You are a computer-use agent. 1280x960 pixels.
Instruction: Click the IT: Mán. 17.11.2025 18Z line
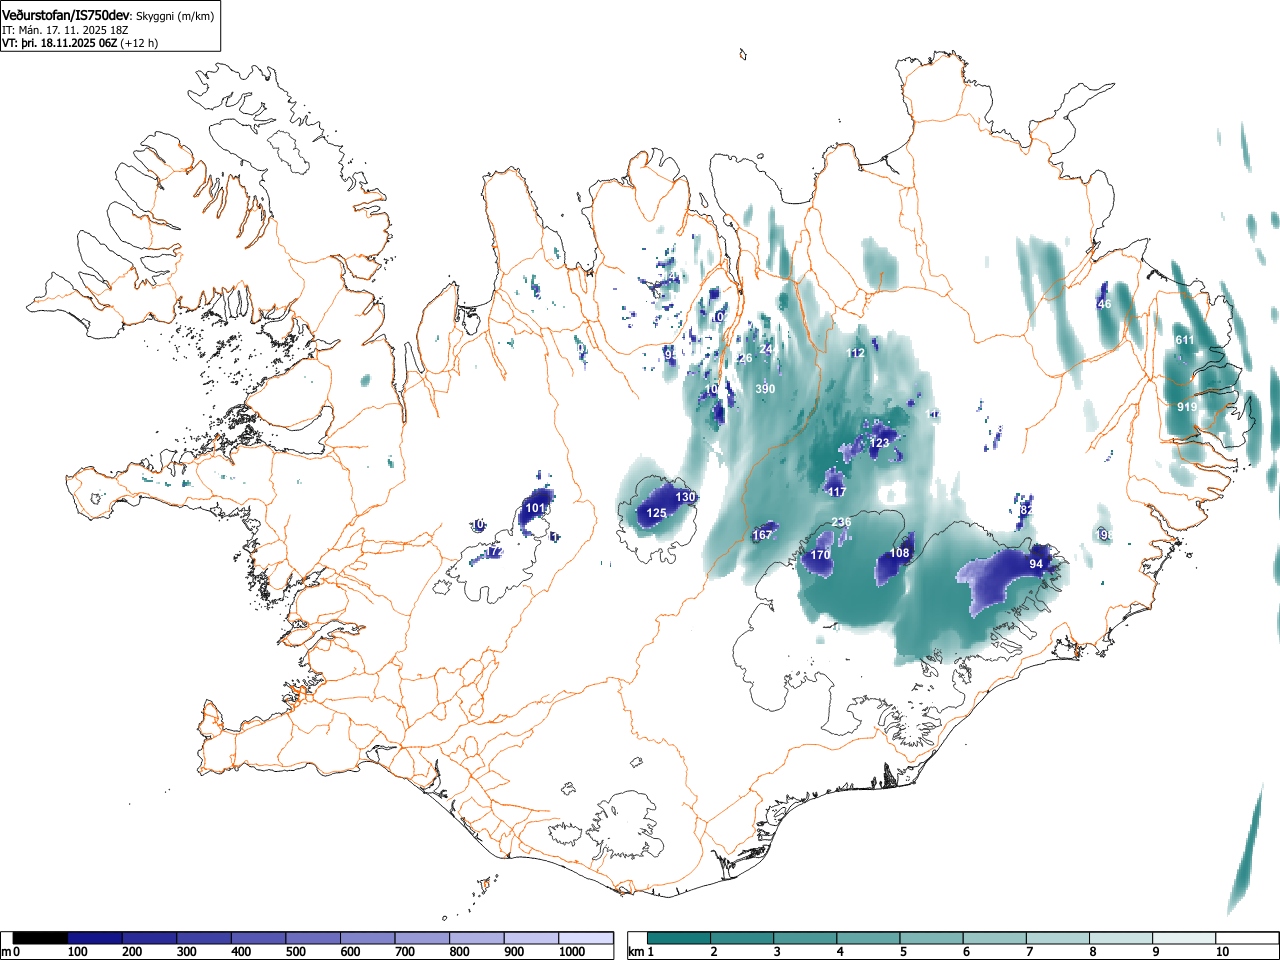coord(65,30)
